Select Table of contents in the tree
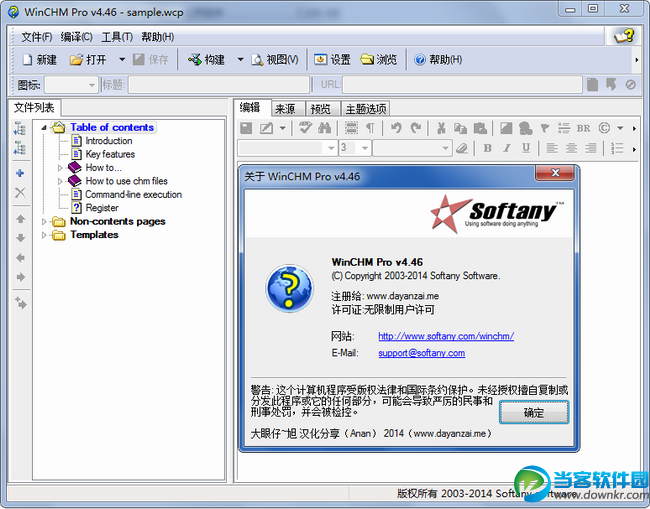The image size is (650, 509). click(112, 127)
